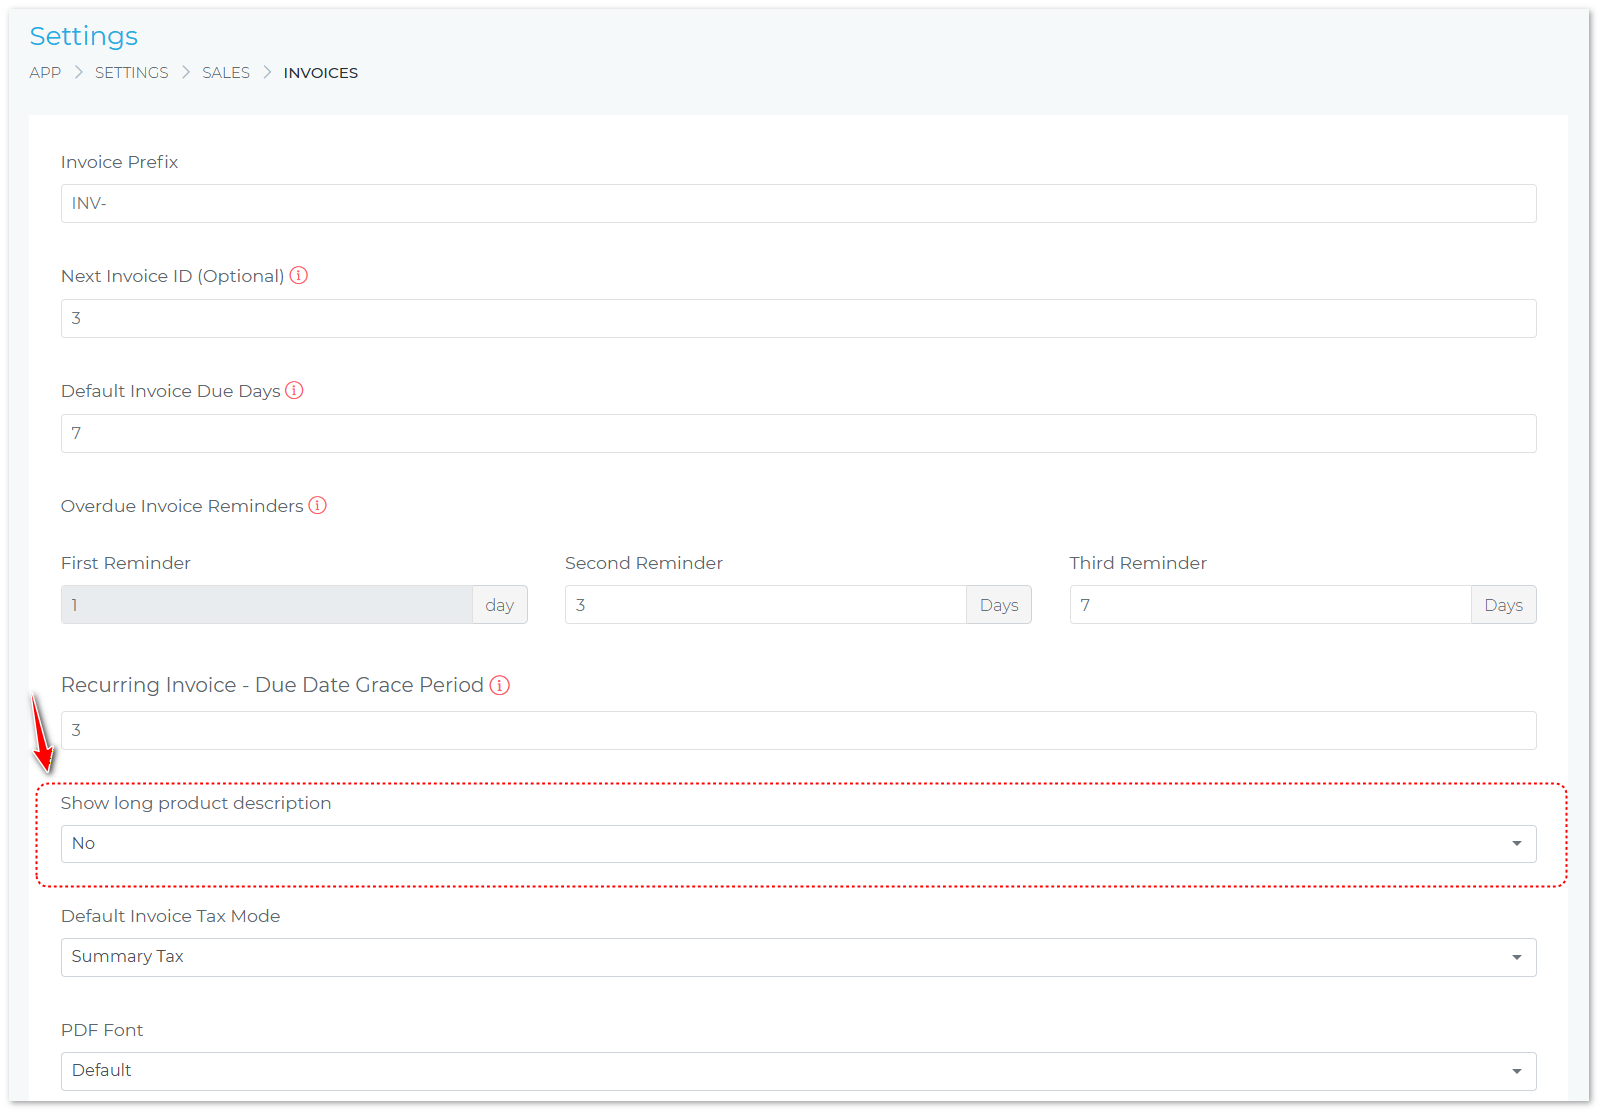
Task: Click the First Reminder field
Action: click(267, 605)
